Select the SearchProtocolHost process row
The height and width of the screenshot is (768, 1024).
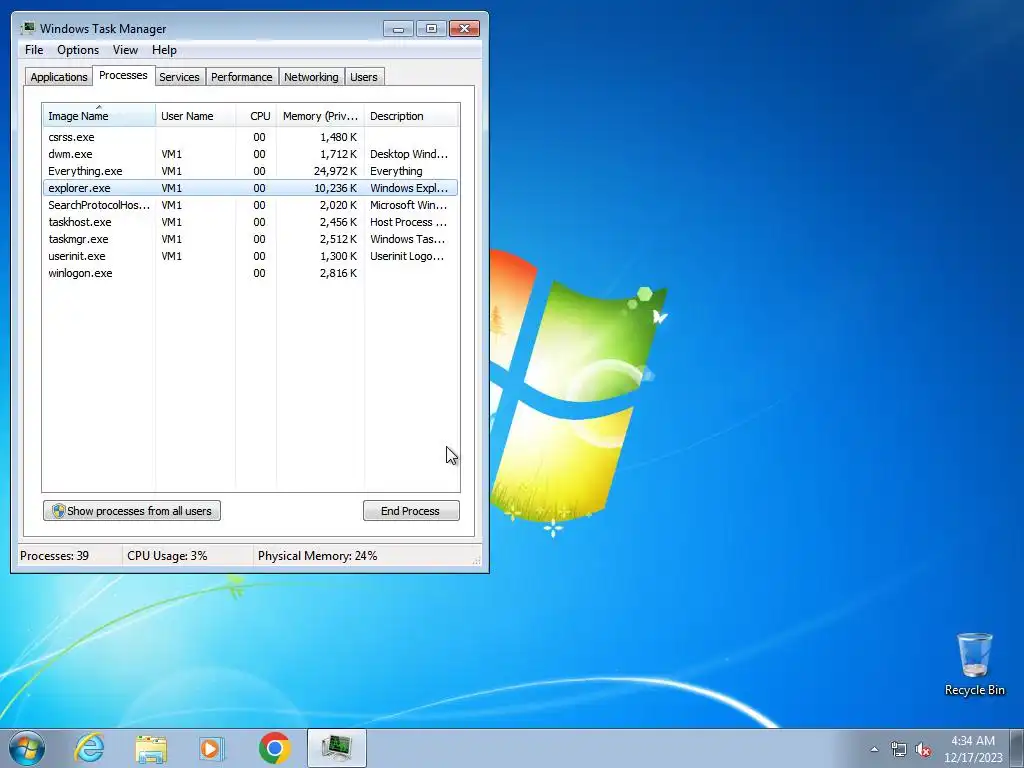click(250, 205)
